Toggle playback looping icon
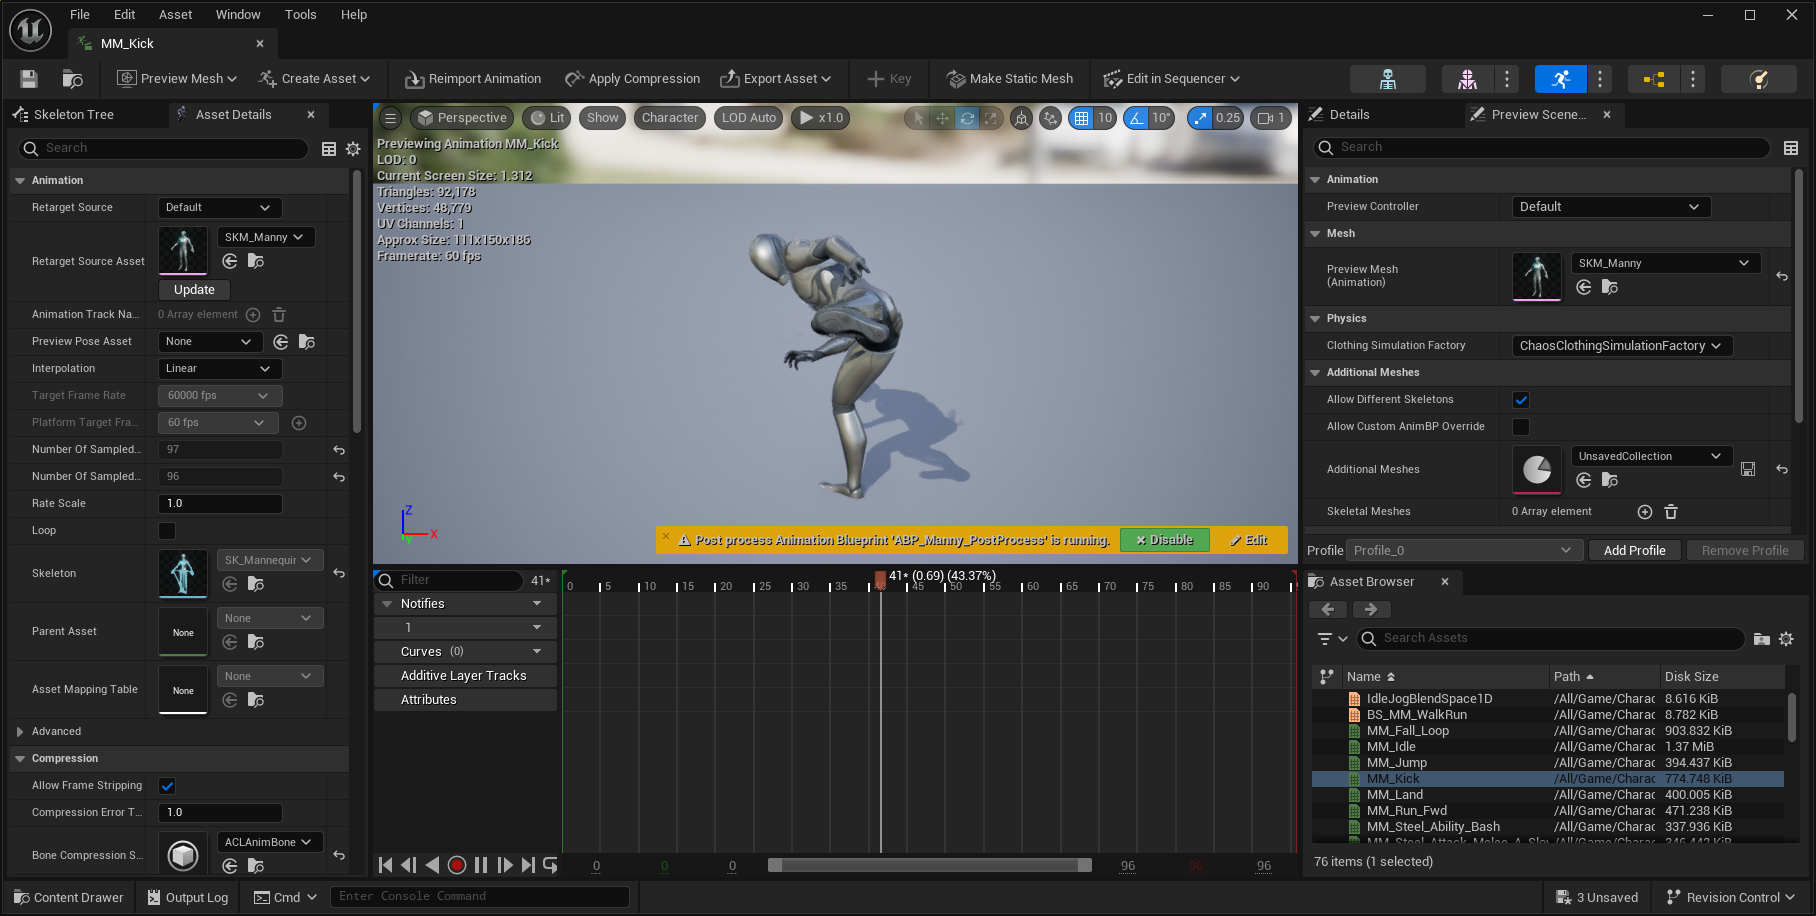This screenshot has height=916, width=1816. tap(550, 865)
